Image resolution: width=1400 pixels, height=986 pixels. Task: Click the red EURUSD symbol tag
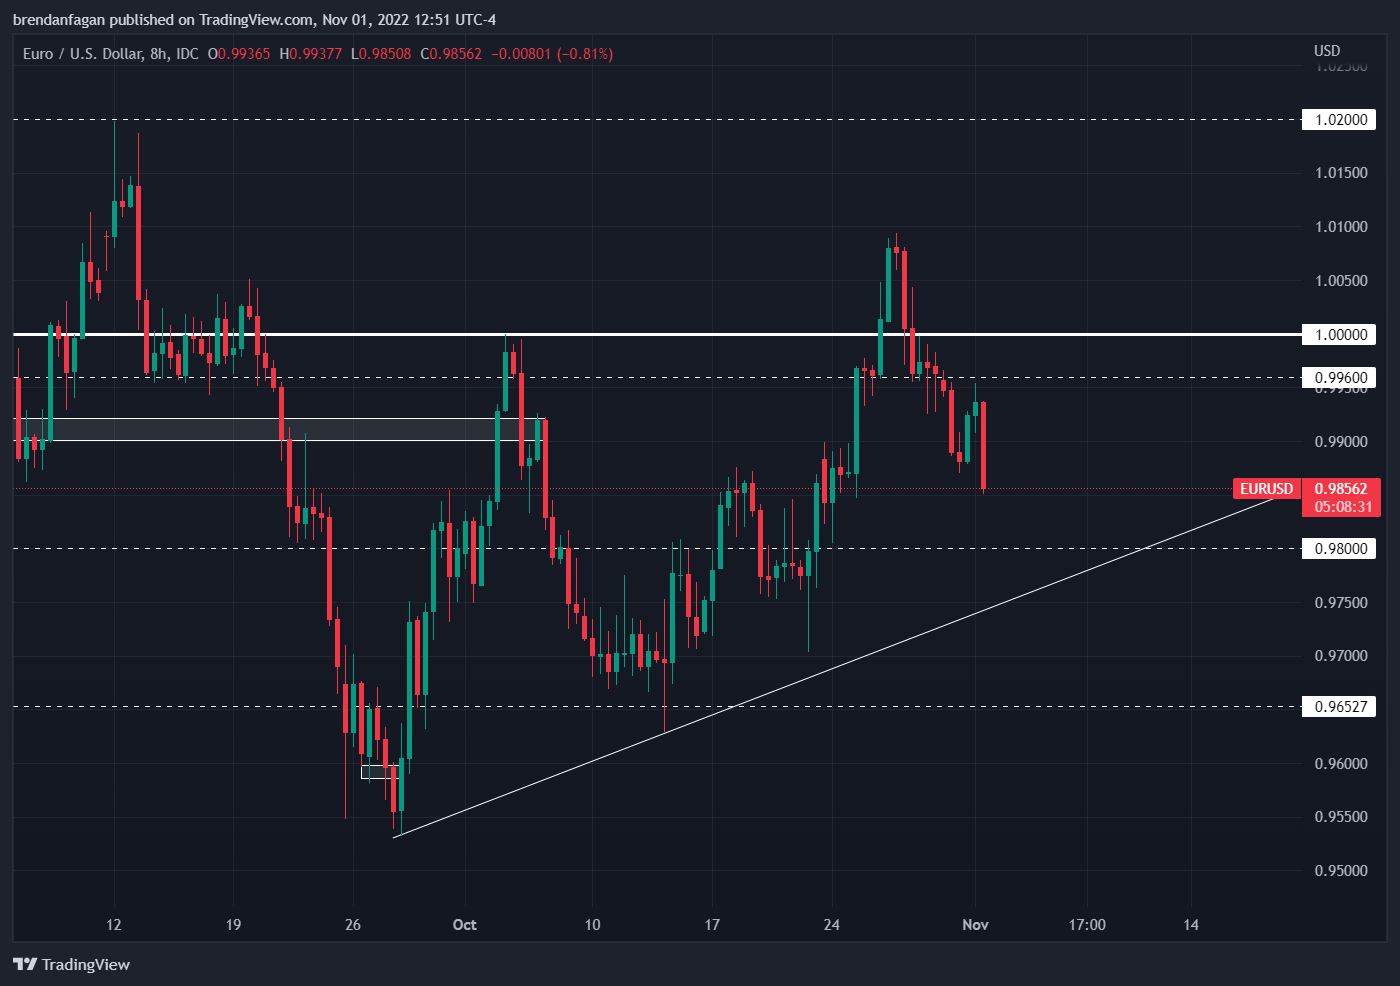click(x=1267, y=489)
